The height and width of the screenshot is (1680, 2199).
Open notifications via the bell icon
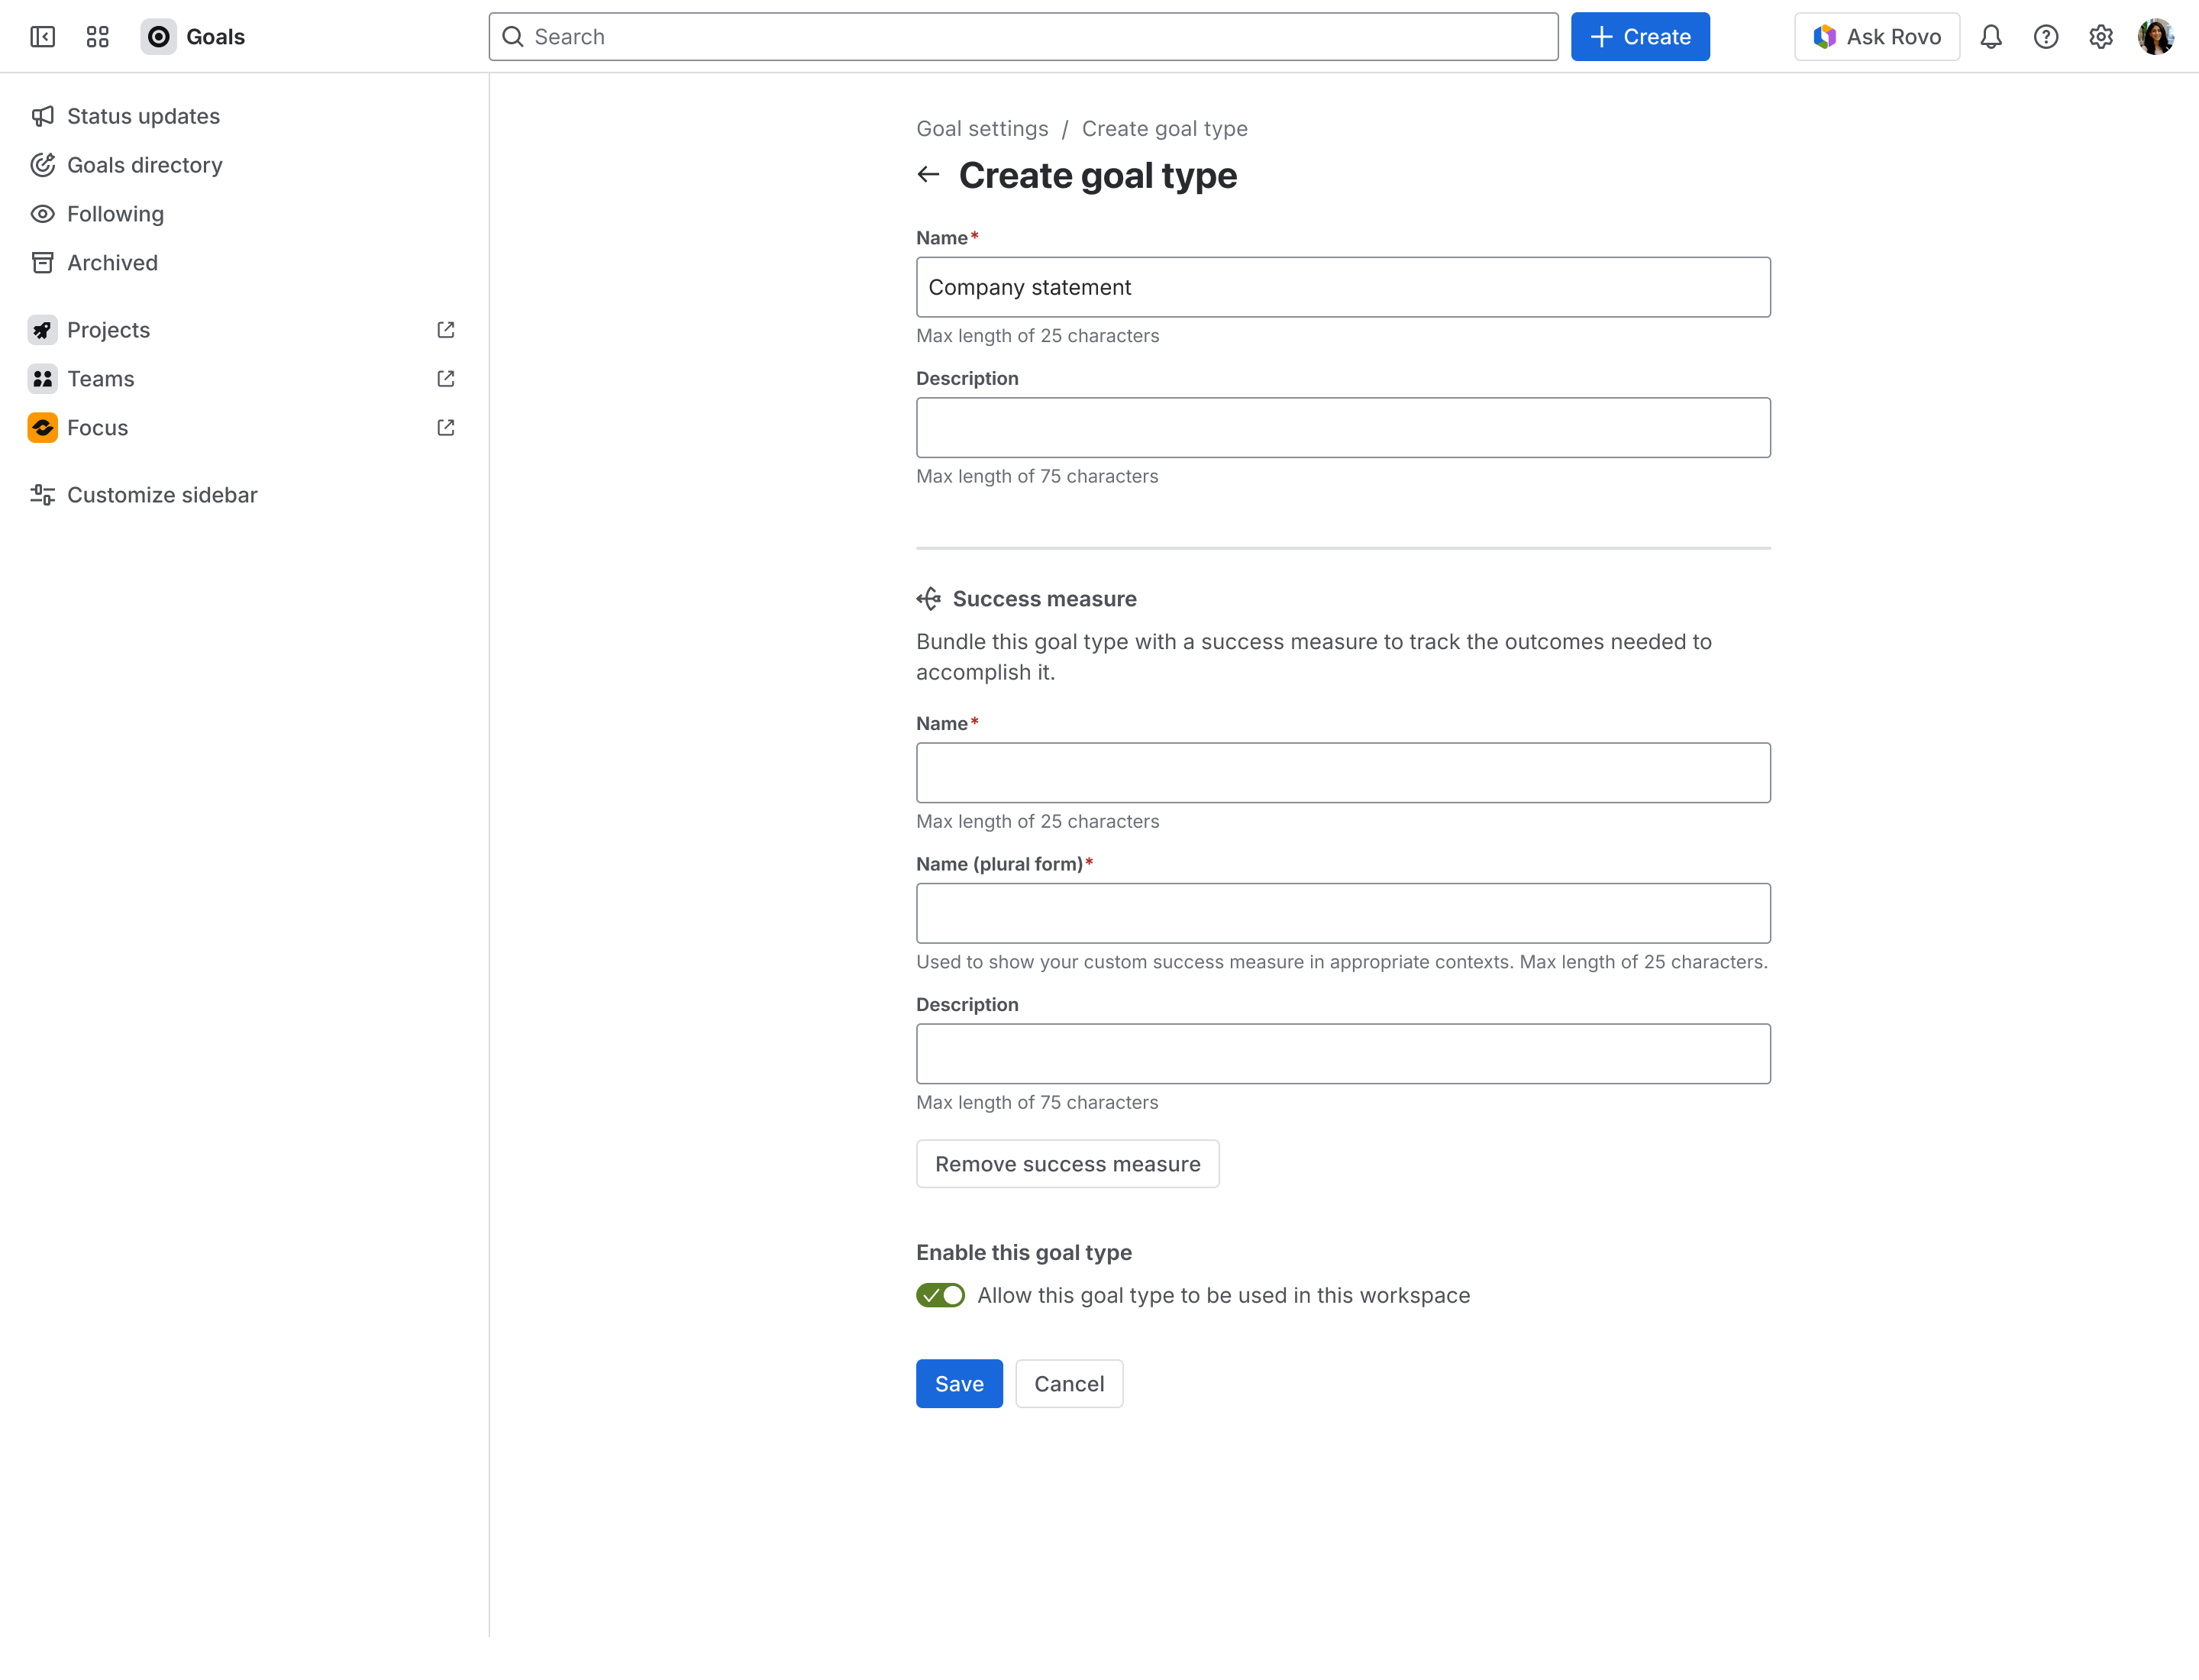click(x=1991, y=36)
